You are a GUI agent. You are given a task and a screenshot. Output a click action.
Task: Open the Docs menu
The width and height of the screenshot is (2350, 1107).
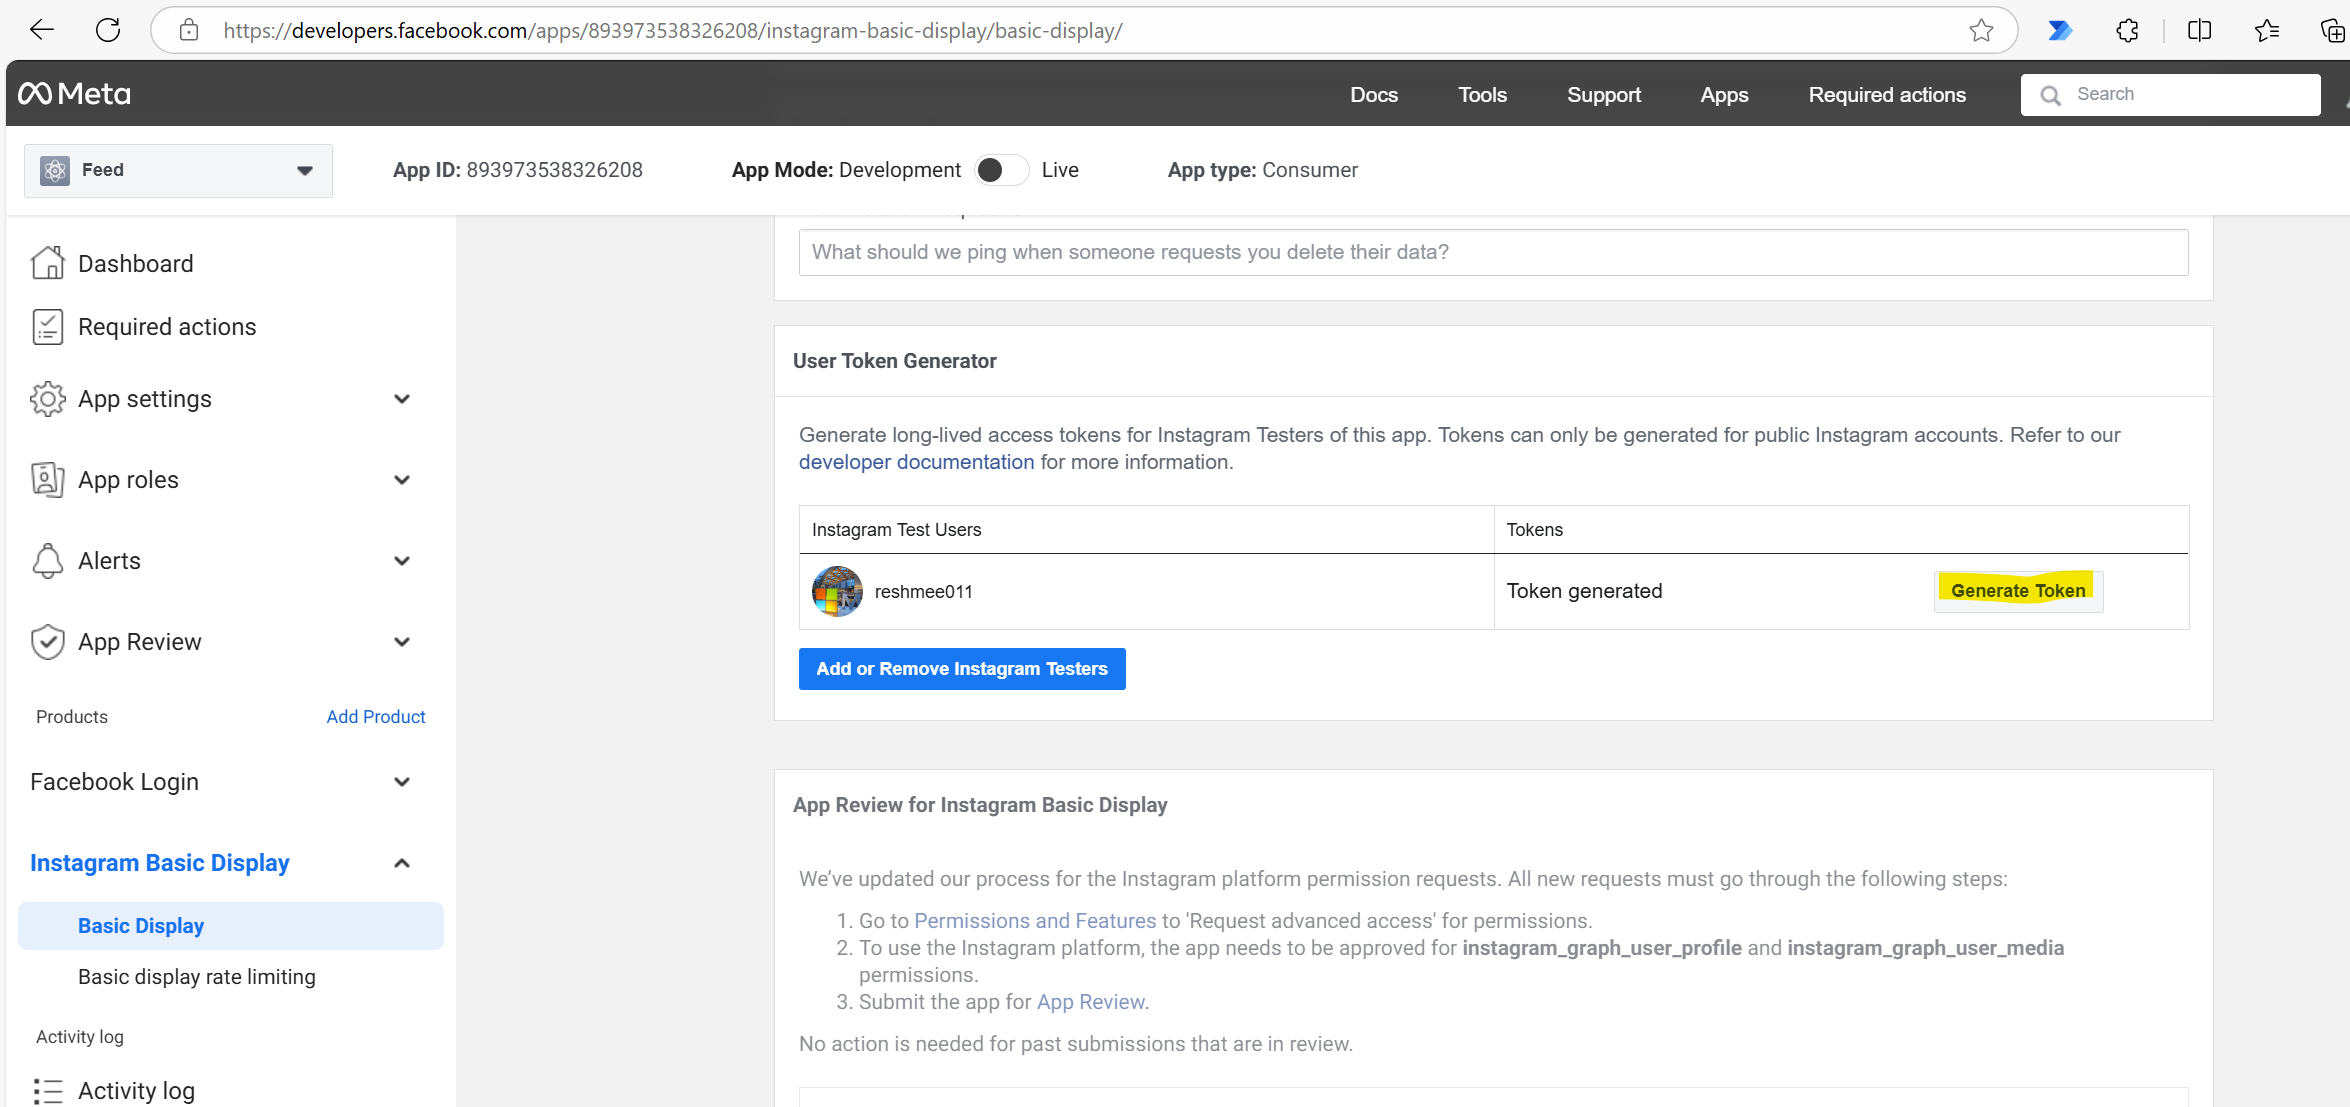point(1374,95)
